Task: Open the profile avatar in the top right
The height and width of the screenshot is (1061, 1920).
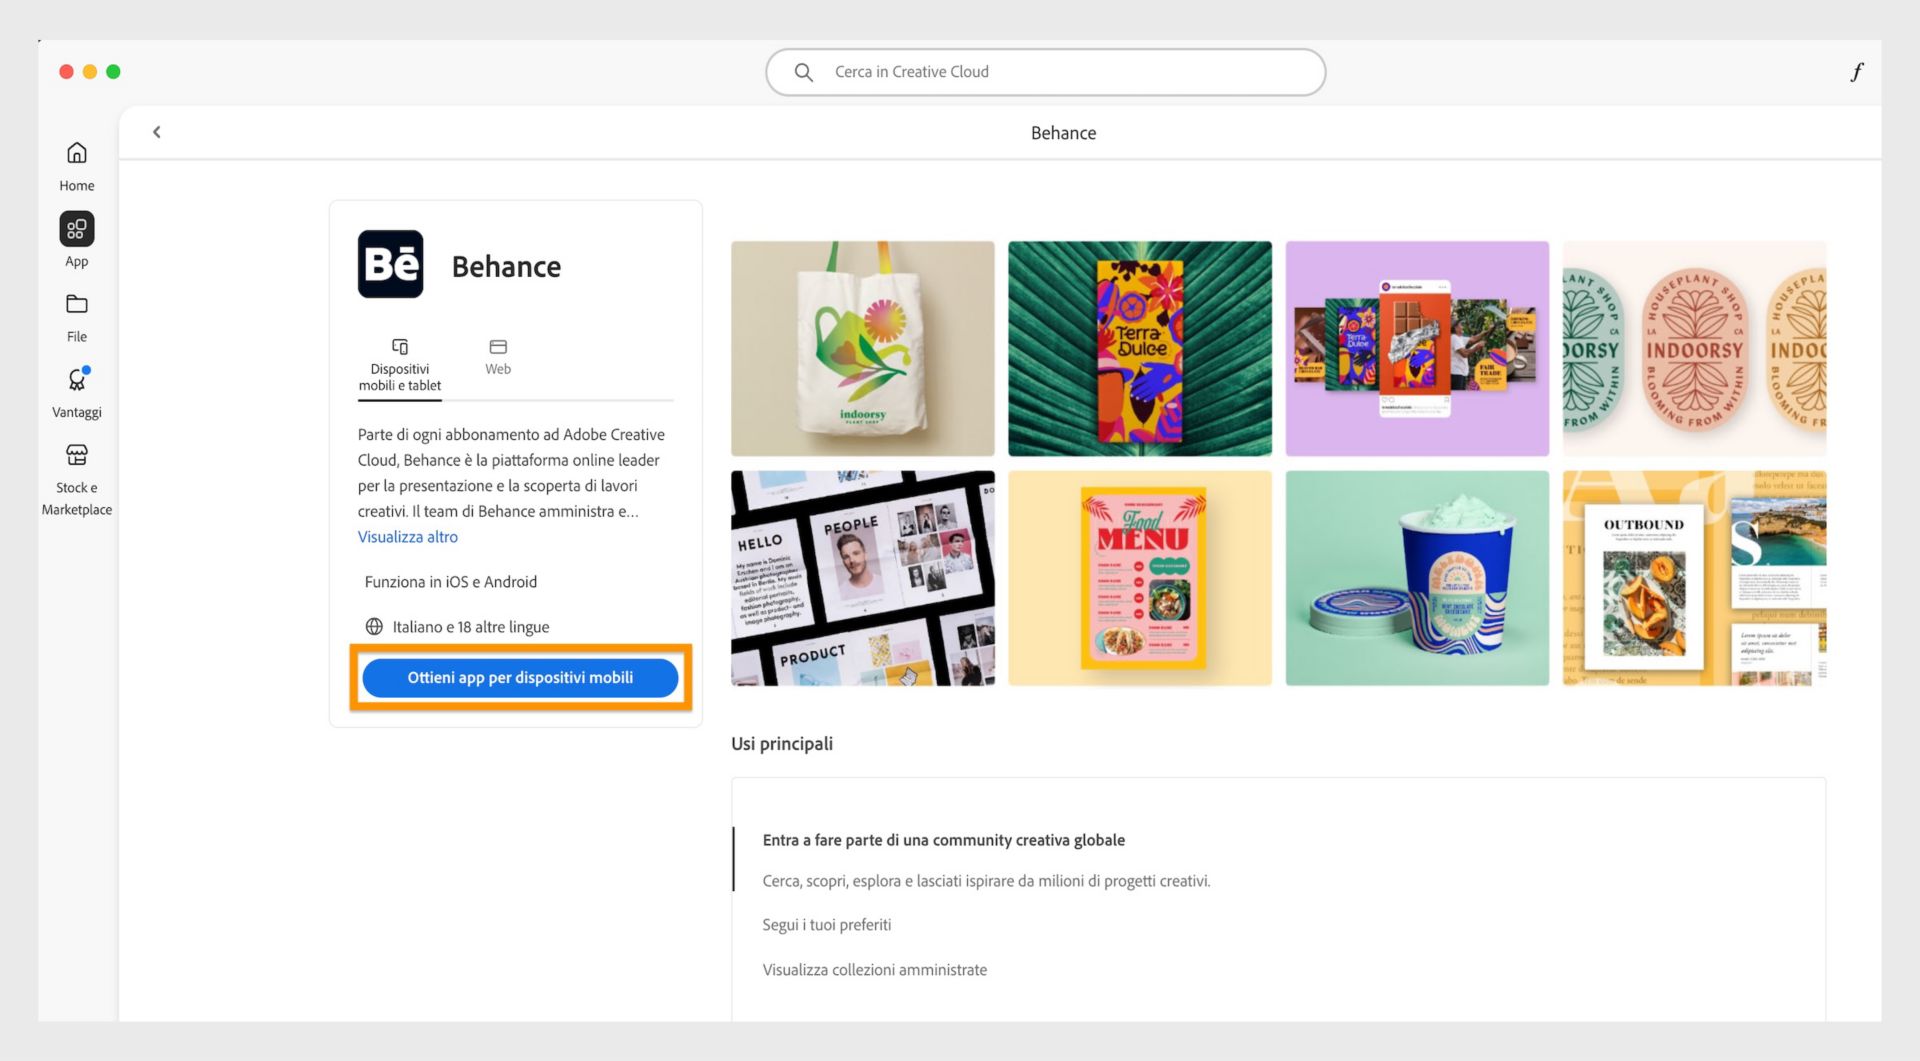Action: click(1857, 71)
